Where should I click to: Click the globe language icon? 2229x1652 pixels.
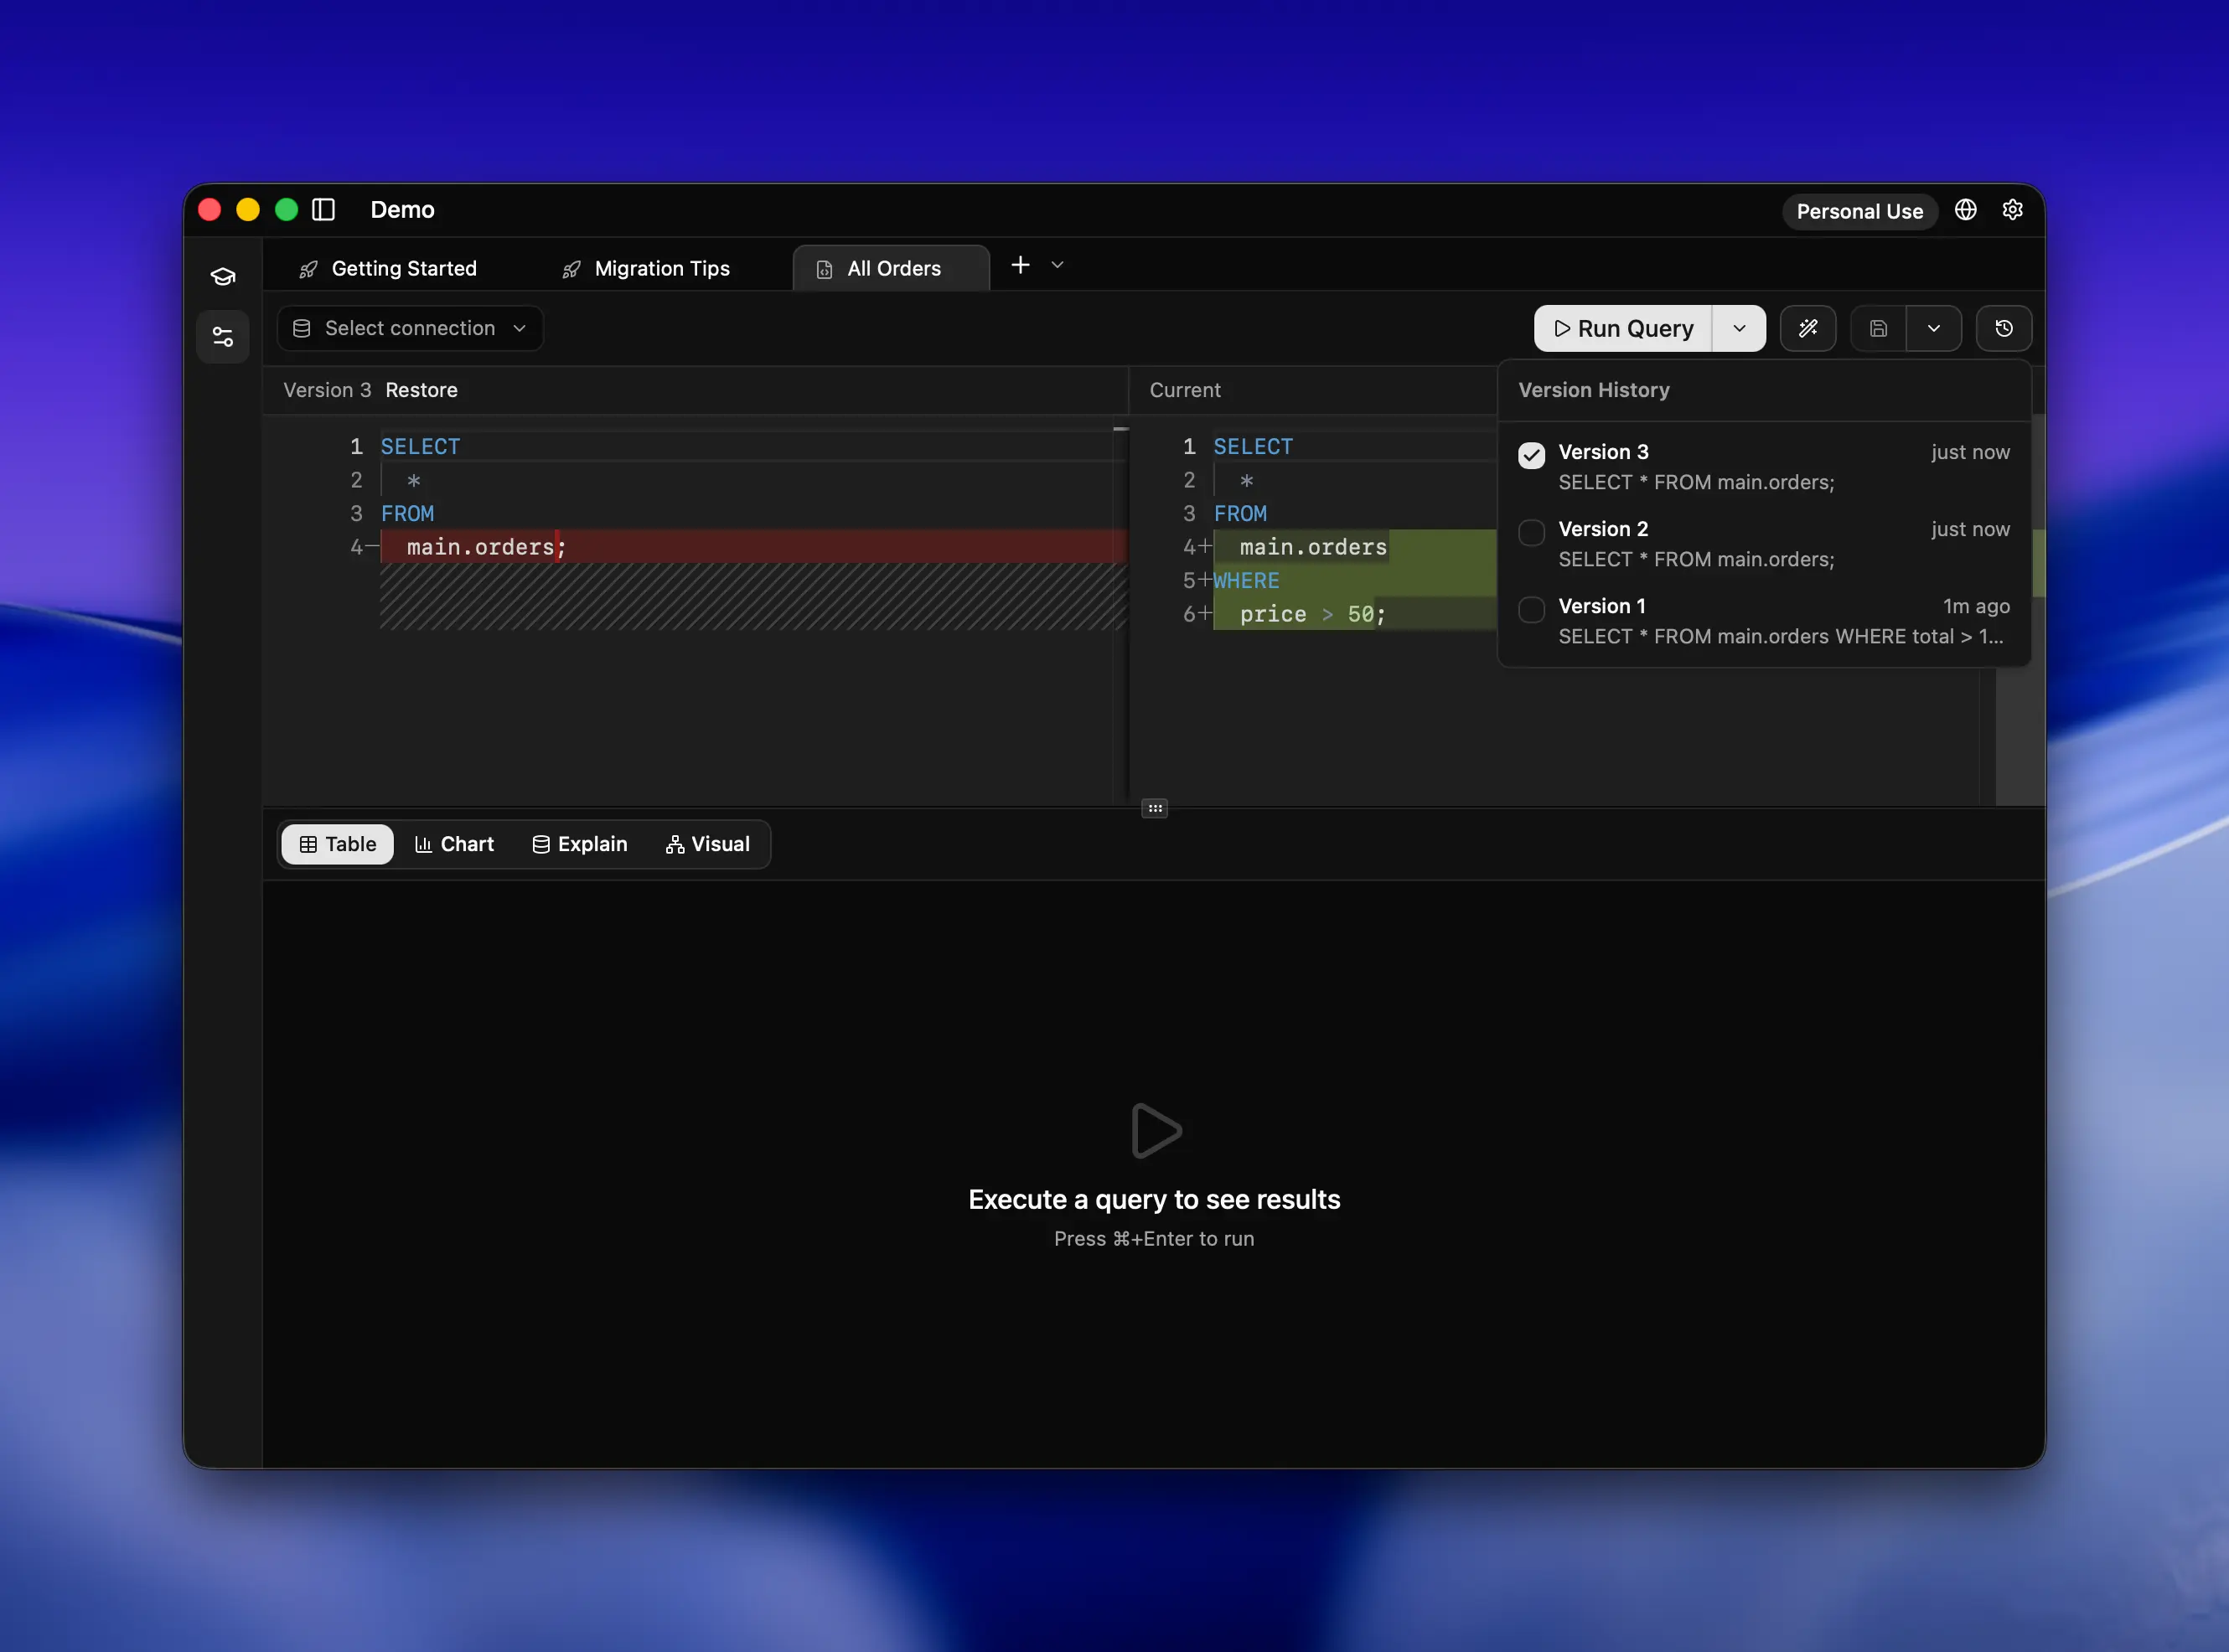tap(1965, 210)
